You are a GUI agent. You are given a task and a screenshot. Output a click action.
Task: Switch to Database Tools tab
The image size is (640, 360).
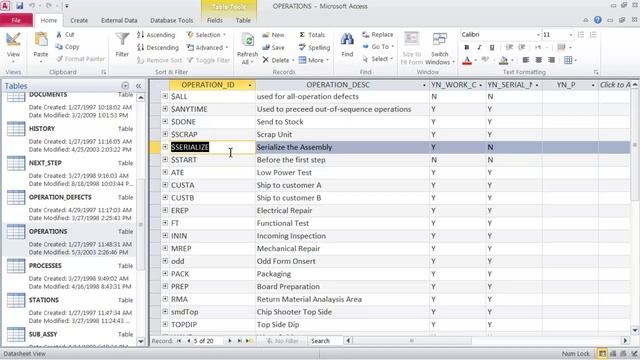pyautogui.click(x=171, y=20)
